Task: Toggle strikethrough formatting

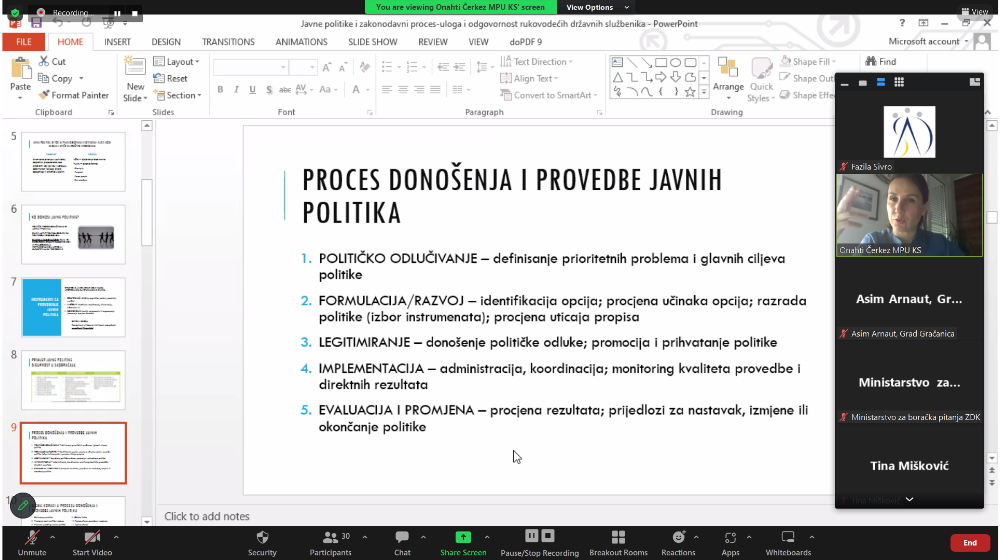Action: (284, 89)
